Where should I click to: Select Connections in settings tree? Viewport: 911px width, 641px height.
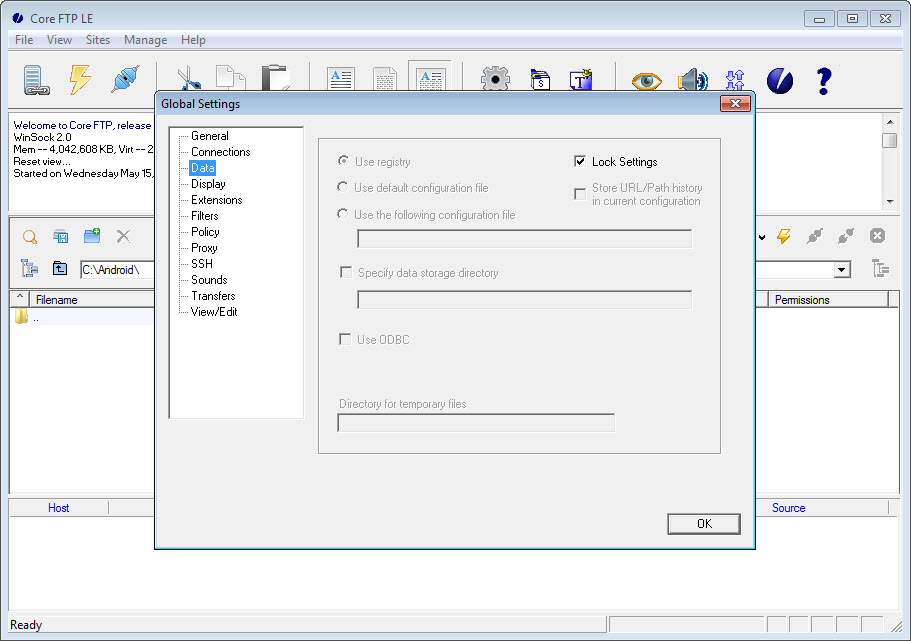tap(221, 152)
